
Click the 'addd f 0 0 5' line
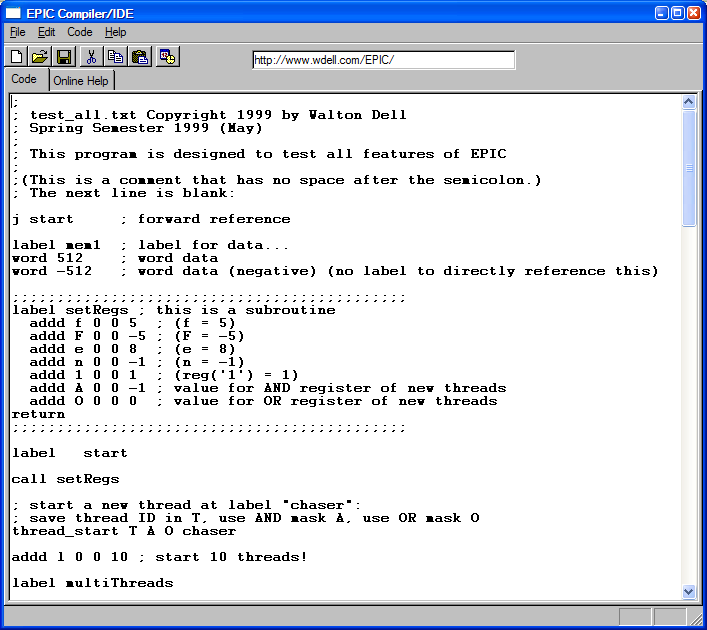click(x=133, y=323)
